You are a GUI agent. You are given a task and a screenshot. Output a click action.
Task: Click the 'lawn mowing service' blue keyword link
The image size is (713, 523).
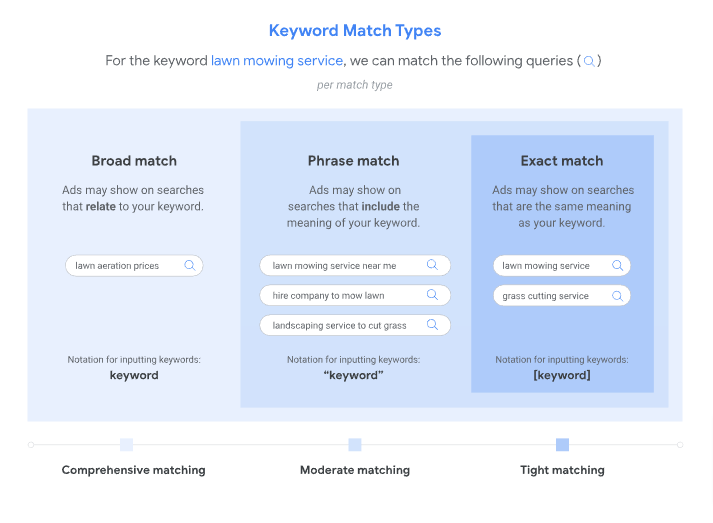point(277,61)
